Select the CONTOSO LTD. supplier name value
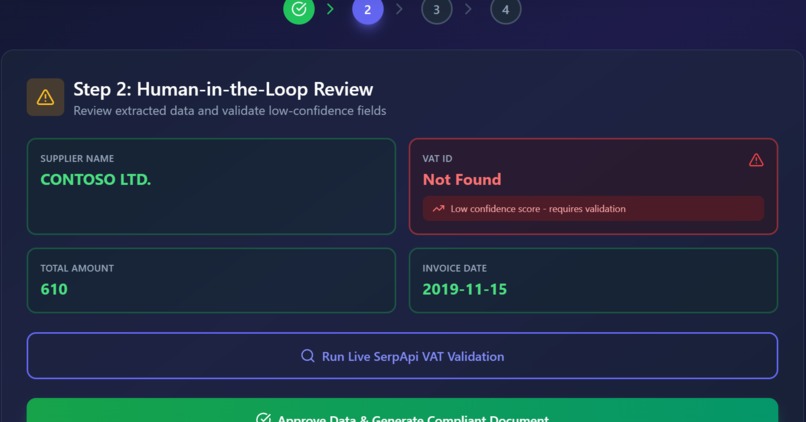The height and width of the screenshot is (422, 806). 96,179
